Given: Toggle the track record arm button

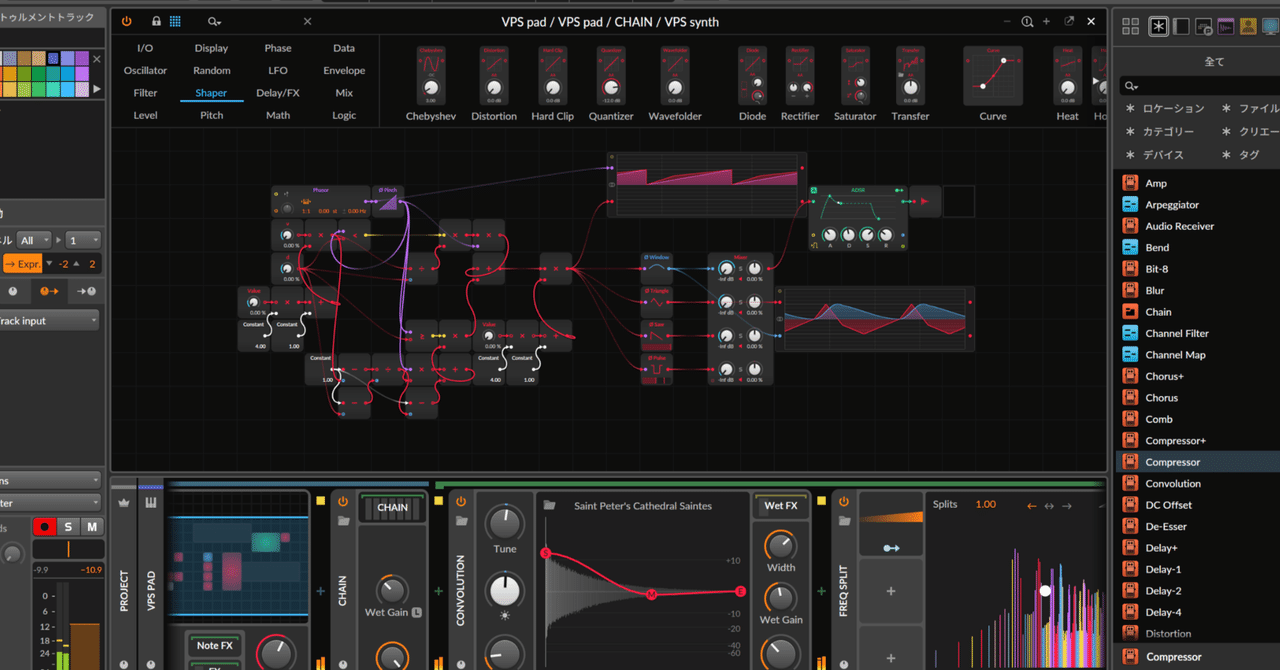Looking at the screenshot, I should tap(45, 527).
